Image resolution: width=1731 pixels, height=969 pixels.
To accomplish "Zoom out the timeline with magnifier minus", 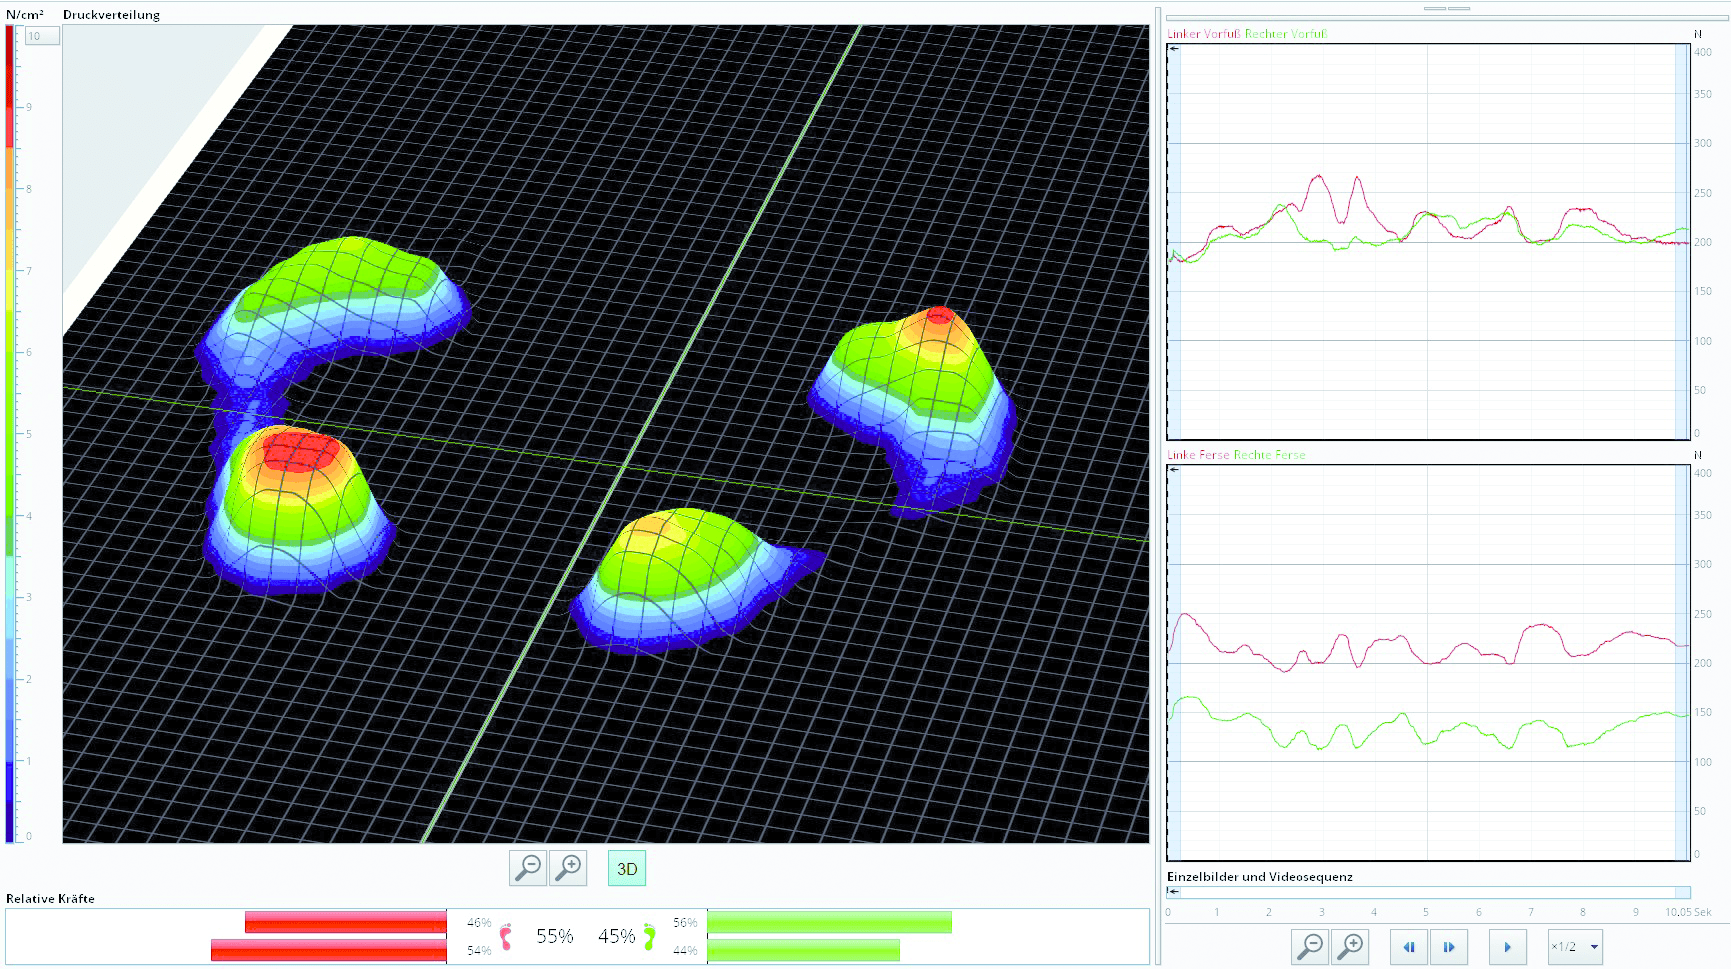I will tap(1310, 946).
